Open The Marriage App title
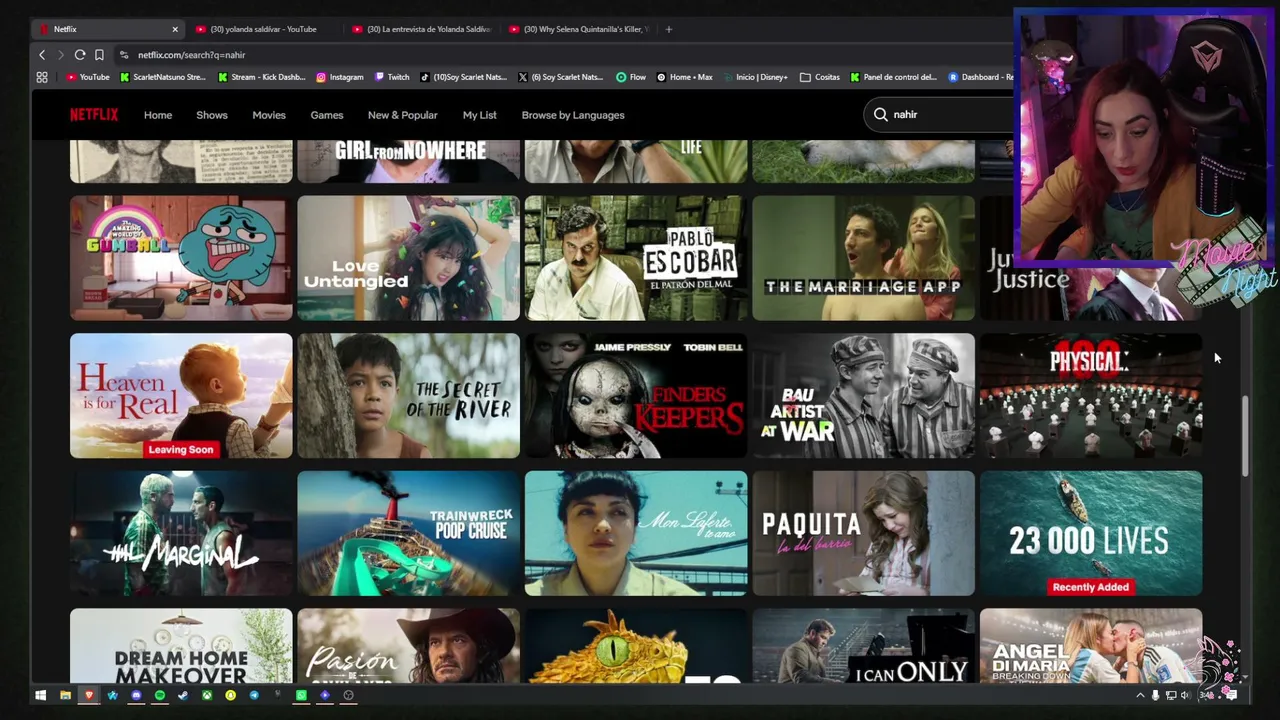The width and height of the screenshot is (1280, 720). point(863,258)
